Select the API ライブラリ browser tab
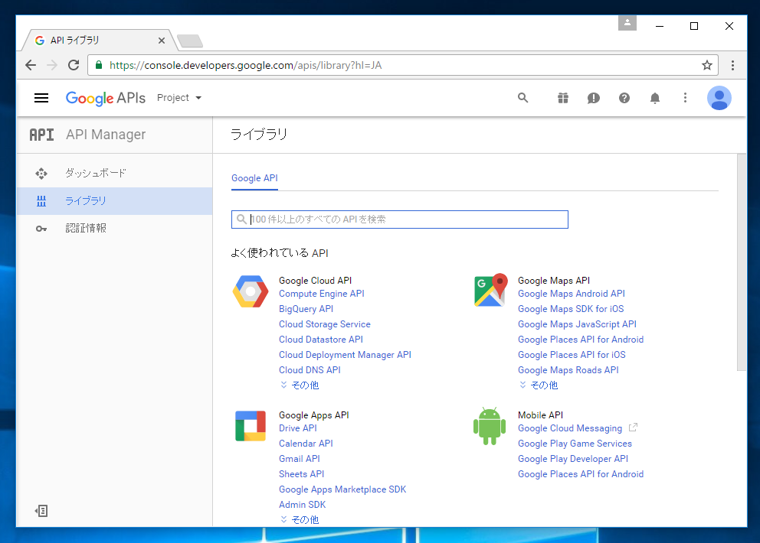The image size is (760, 543). pos(97,41)
